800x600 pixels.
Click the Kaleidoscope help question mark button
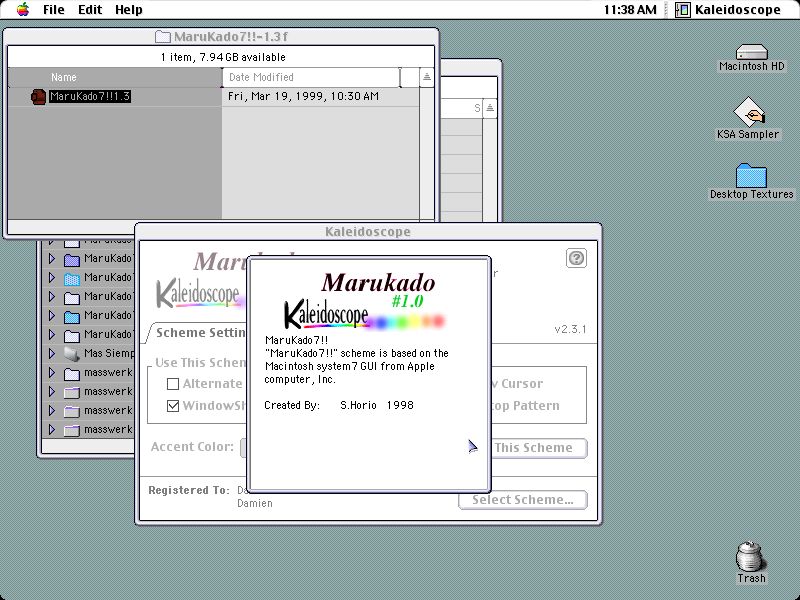coord(576,258)
